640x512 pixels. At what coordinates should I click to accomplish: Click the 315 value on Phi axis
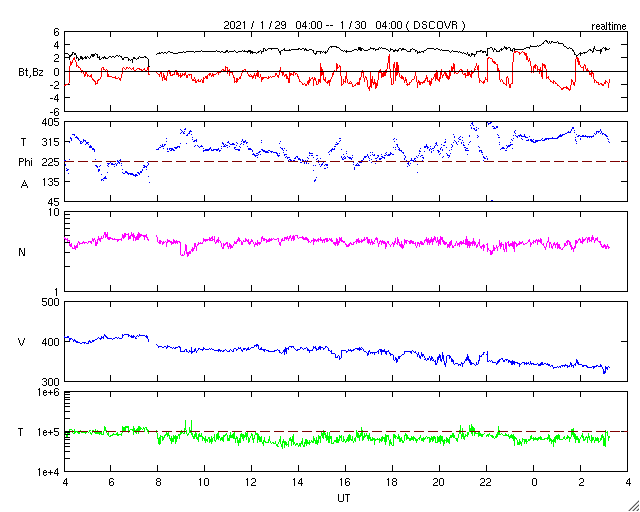(x=52, y=142)
